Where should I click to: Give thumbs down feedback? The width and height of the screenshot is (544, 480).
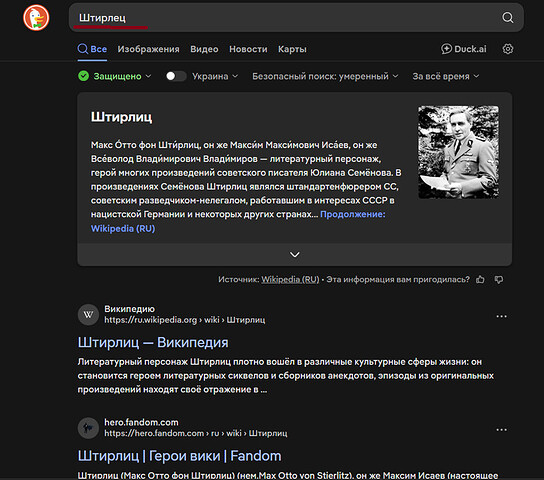pos(499,280)
